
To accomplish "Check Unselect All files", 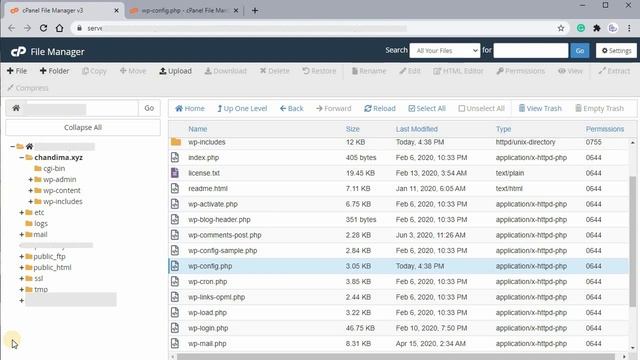I will point(482,108).
